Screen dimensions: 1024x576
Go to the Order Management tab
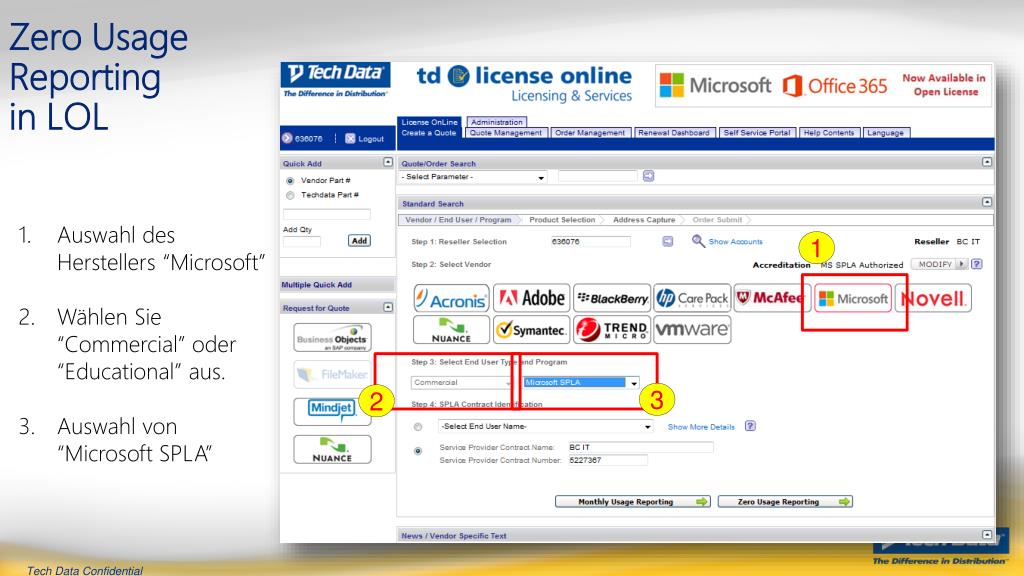tap(590, 133)
